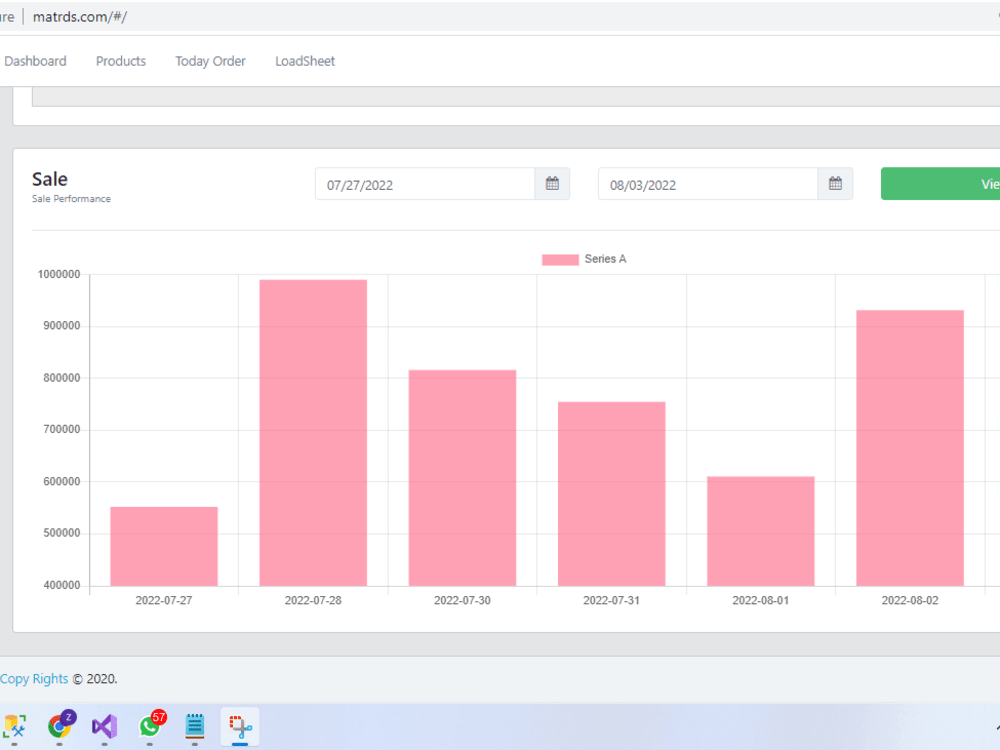Click the 500000 y-axis value
The height and width of the screenshot is (750, 1000).
[x=62, y=533]
